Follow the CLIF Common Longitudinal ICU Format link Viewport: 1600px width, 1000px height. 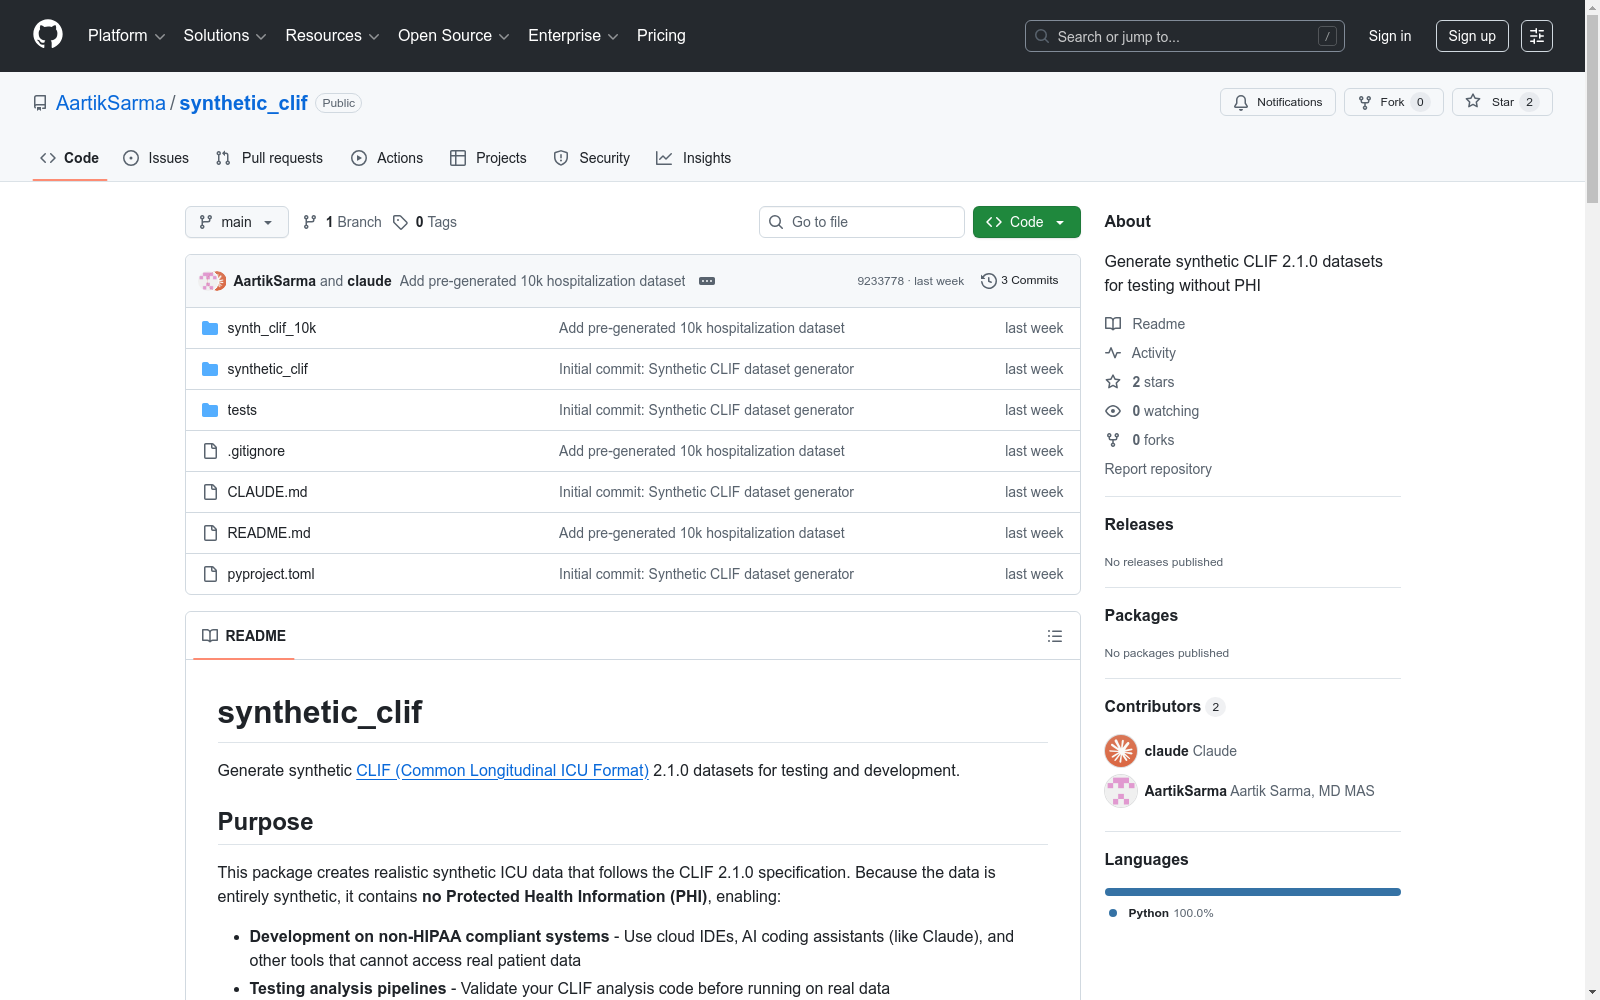click(503, 770)
